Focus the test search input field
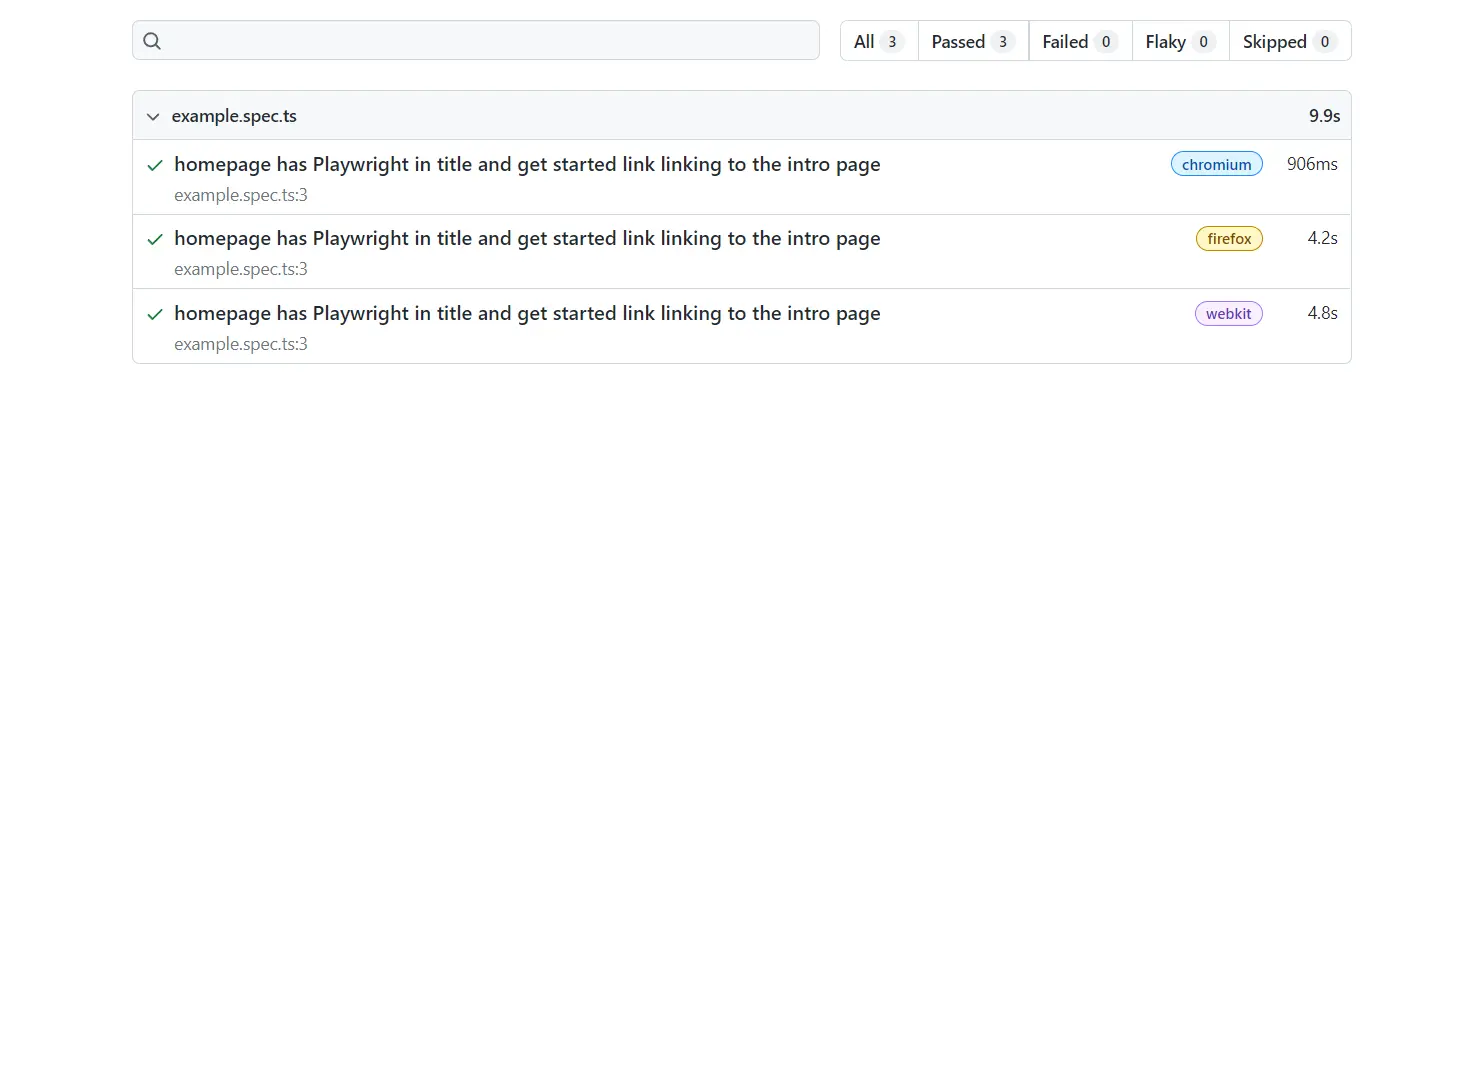 476,40
